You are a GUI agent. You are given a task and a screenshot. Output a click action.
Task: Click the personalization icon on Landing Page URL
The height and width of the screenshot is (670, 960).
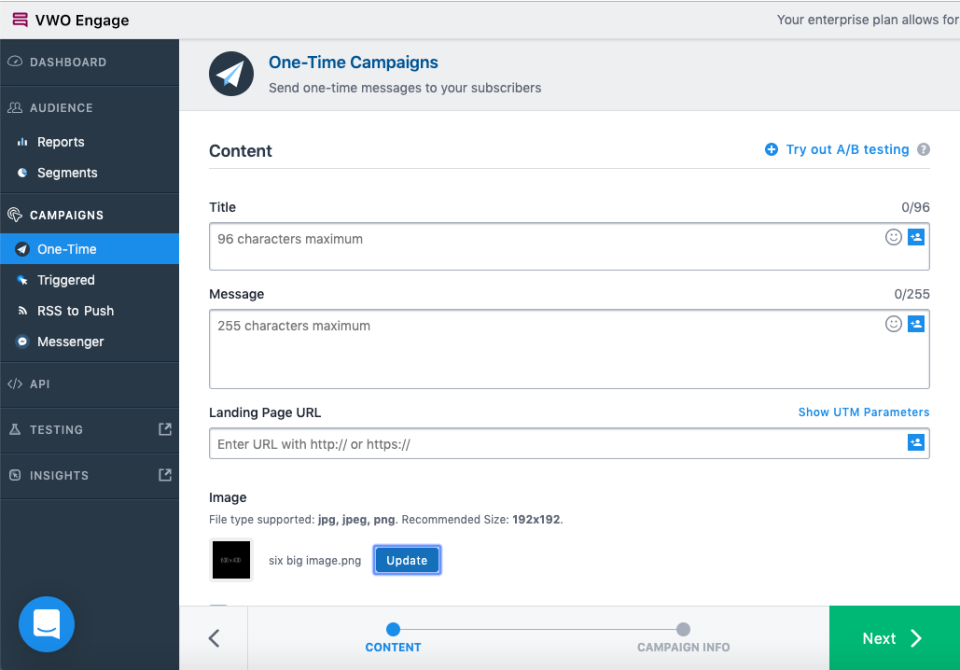pyautogui.click(x=916, y=442)
